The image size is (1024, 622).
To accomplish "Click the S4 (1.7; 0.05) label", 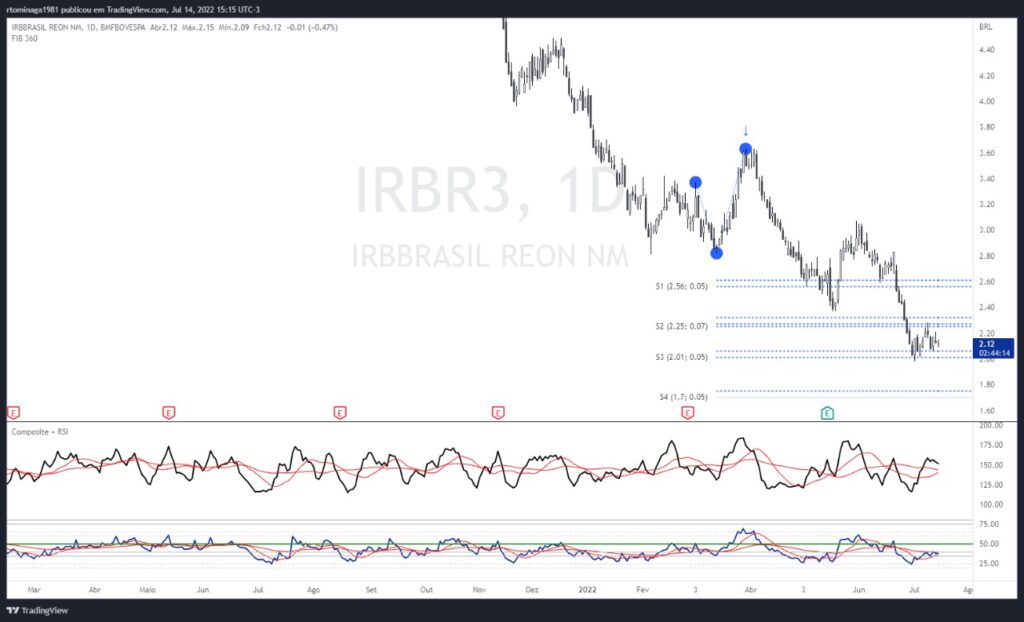I will tap(683, 397).
